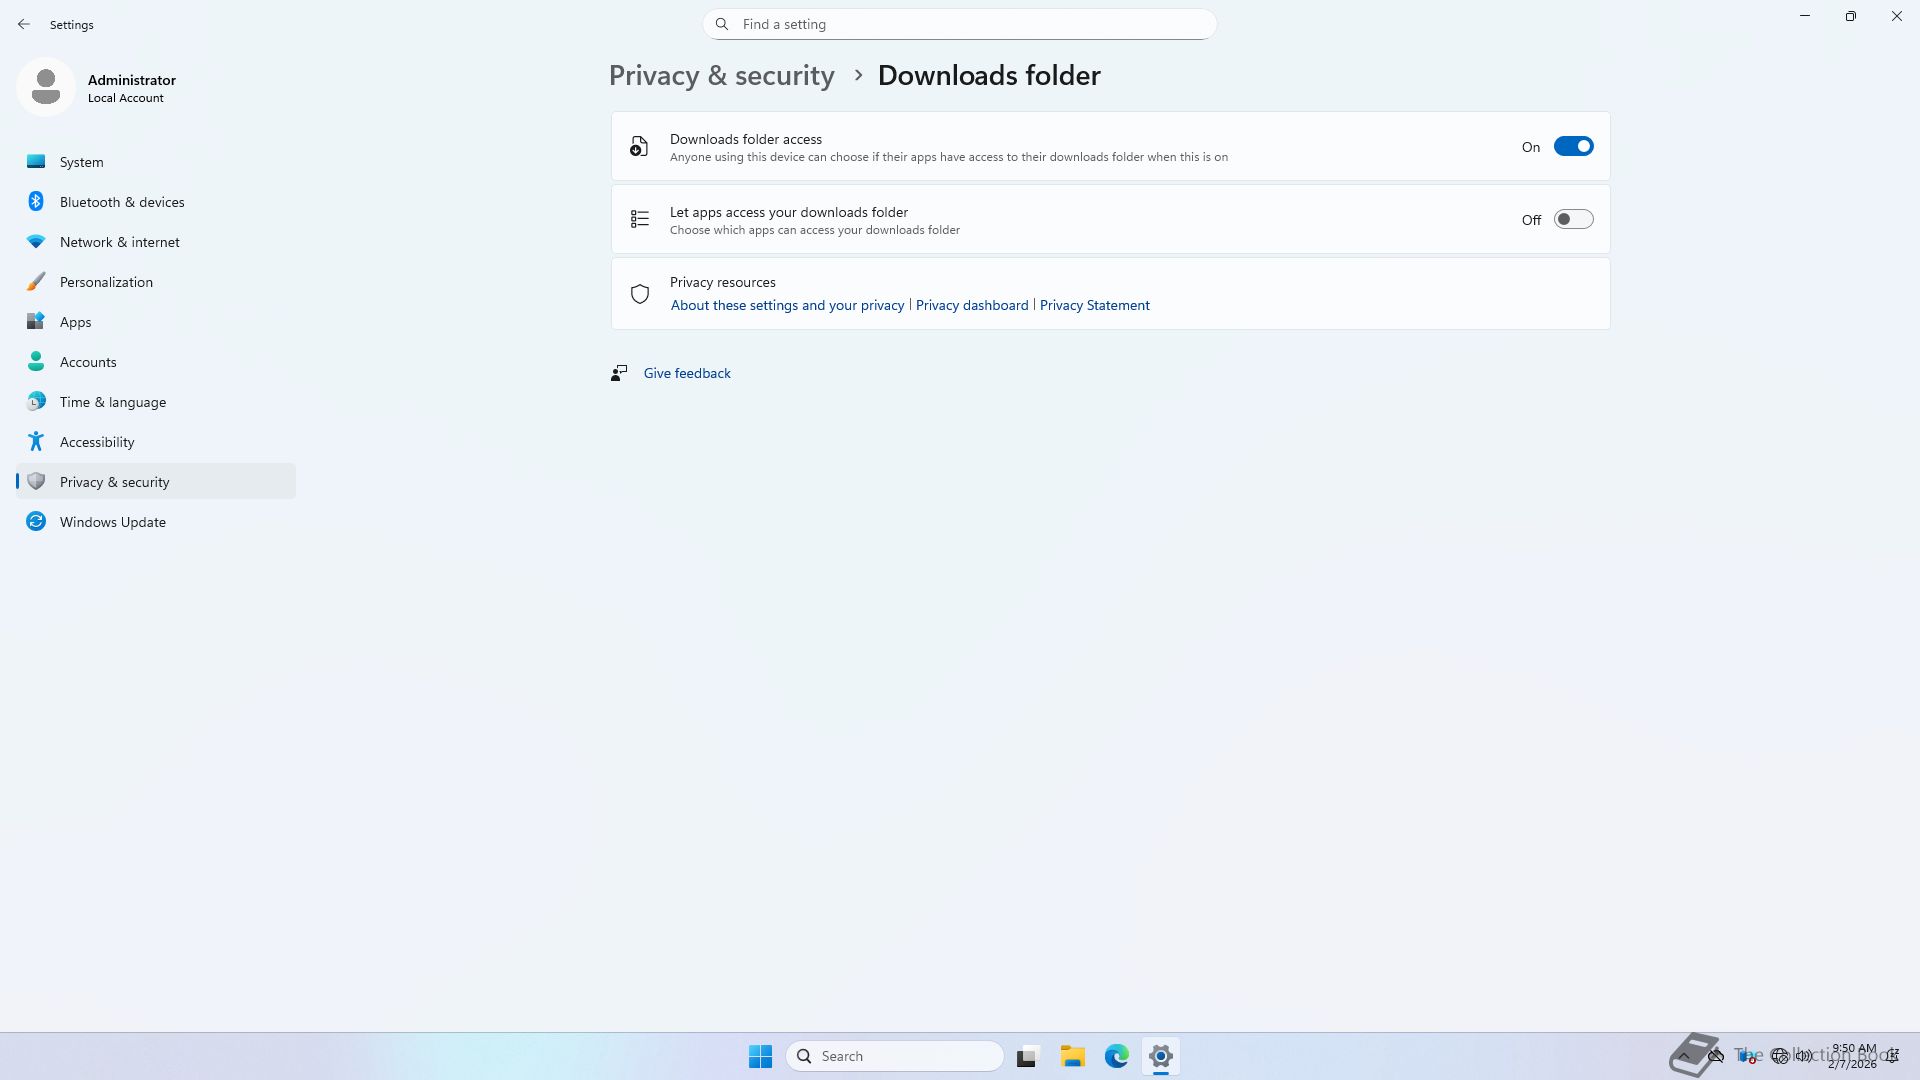Click the Find a setting search box
The width and height of the screenshot is (1920, 1080).
(960, 24)
